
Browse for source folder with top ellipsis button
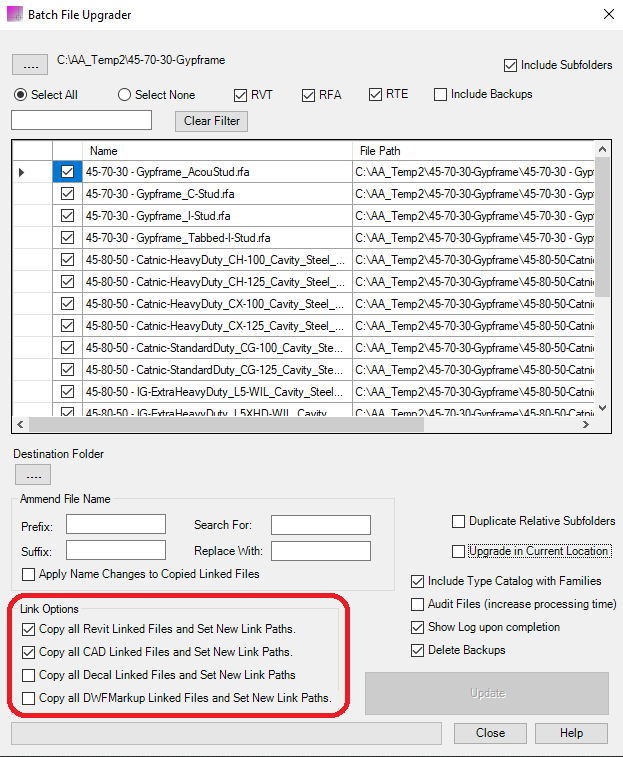30,64
